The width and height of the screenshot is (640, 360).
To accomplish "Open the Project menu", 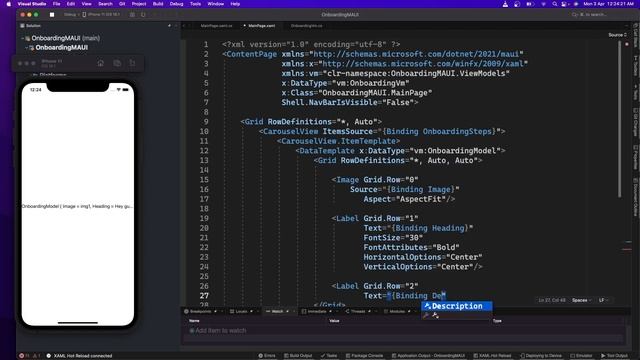I will click(139, 4).
